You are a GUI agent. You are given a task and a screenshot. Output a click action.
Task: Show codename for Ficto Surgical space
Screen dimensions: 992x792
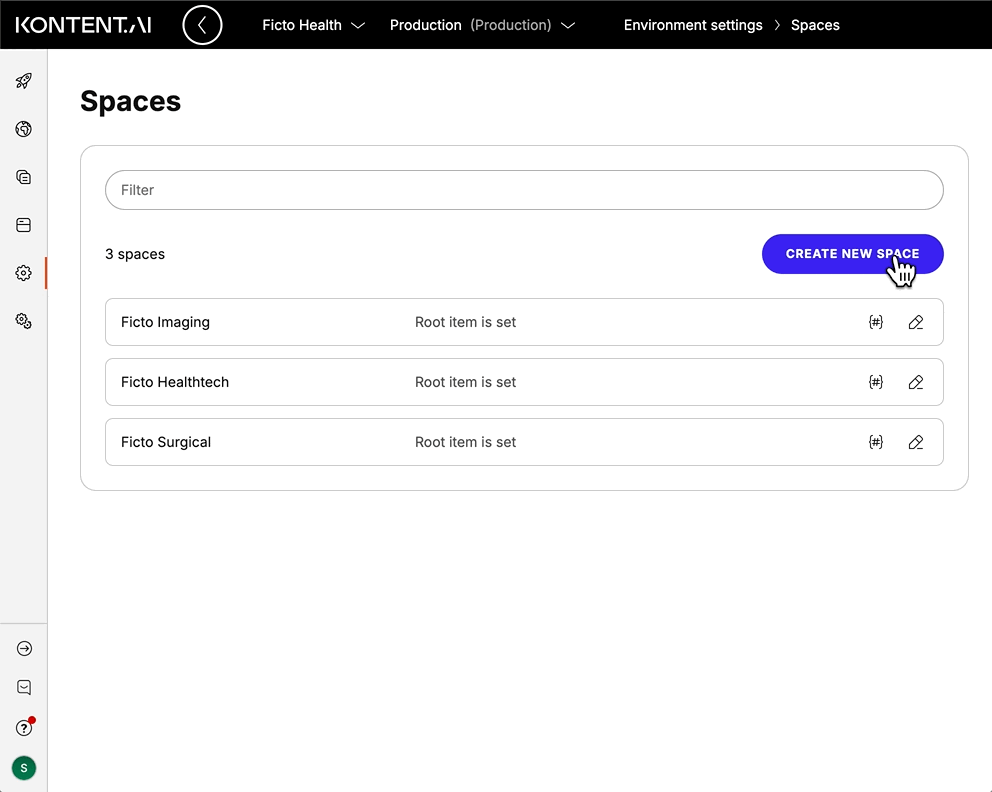coord(876,442)
